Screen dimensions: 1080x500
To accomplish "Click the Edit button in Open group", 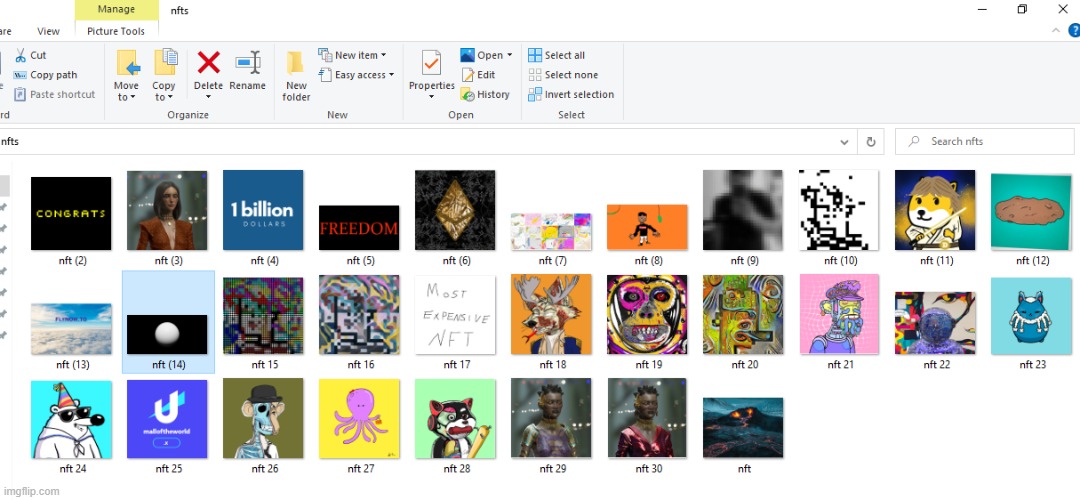I will coord(479,75).
